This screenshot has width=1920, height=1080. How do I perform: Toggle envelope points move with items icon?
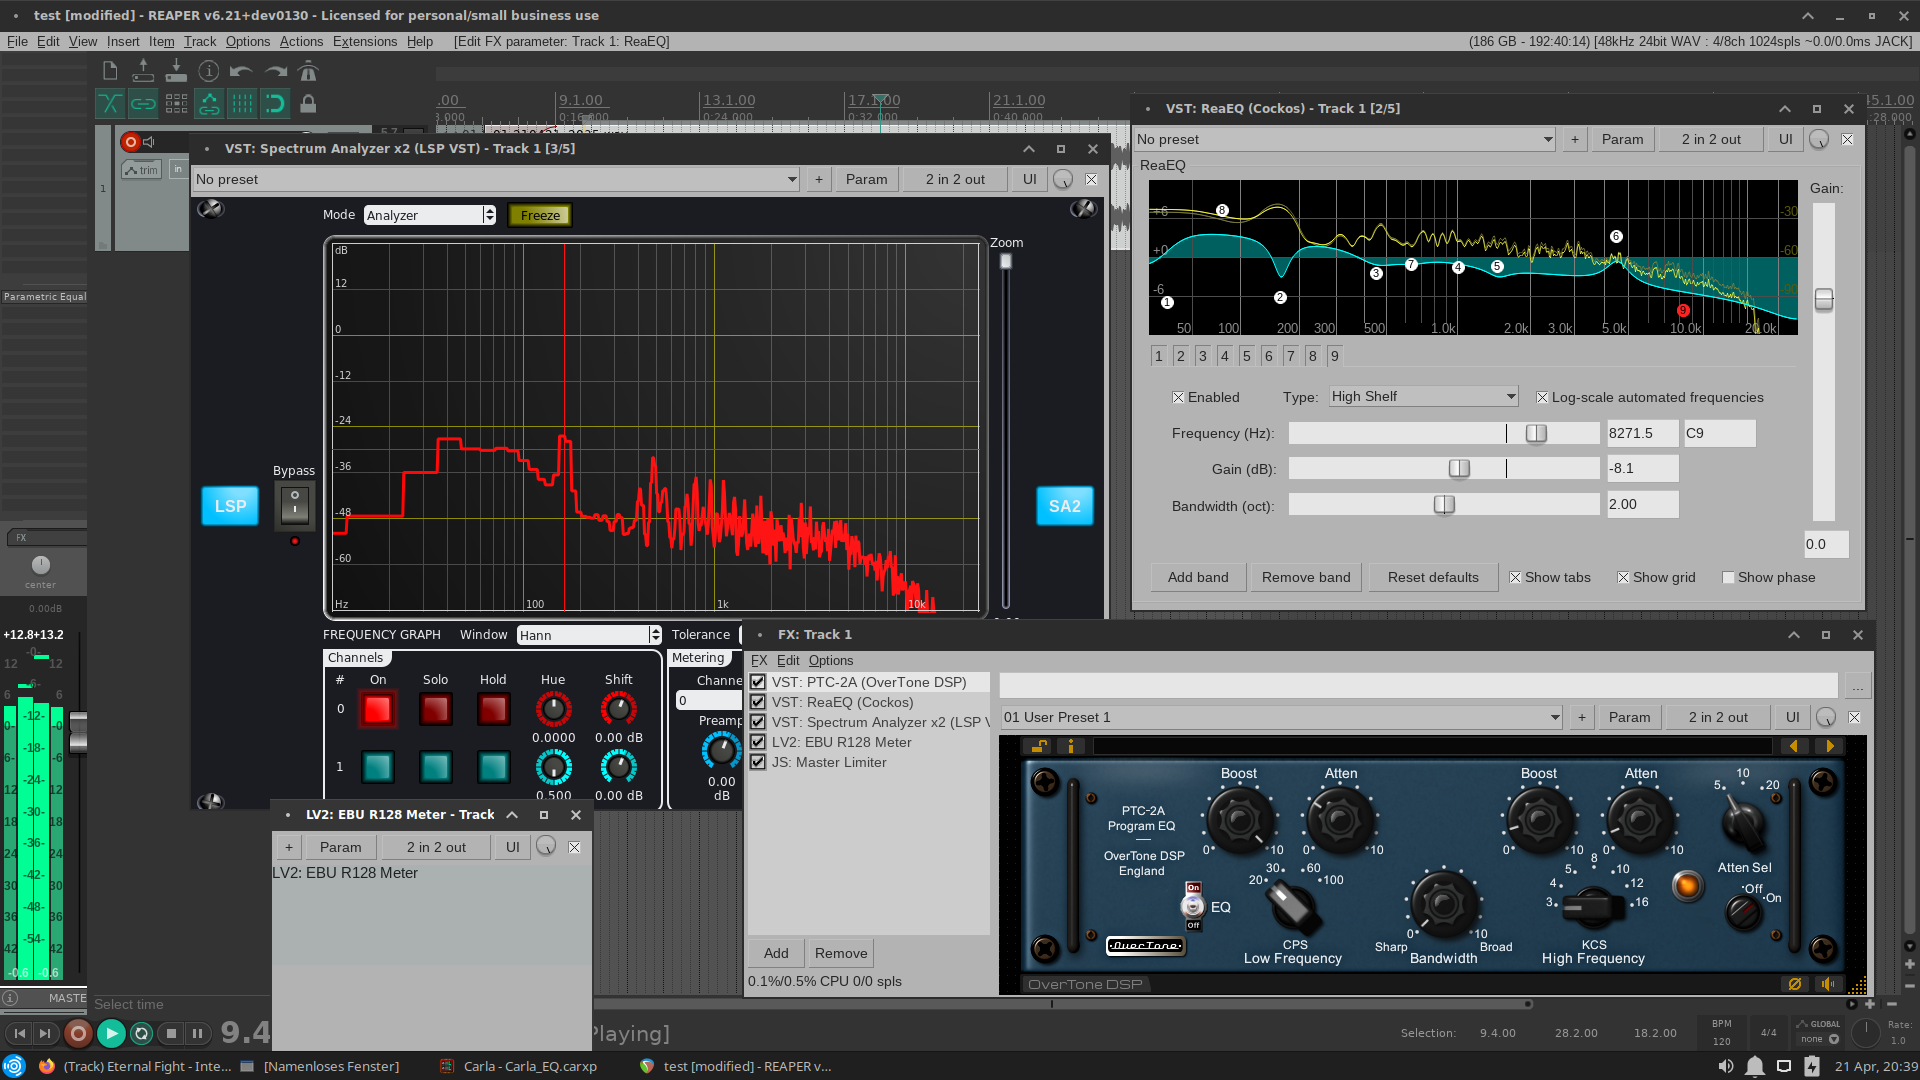pos(209,103)
